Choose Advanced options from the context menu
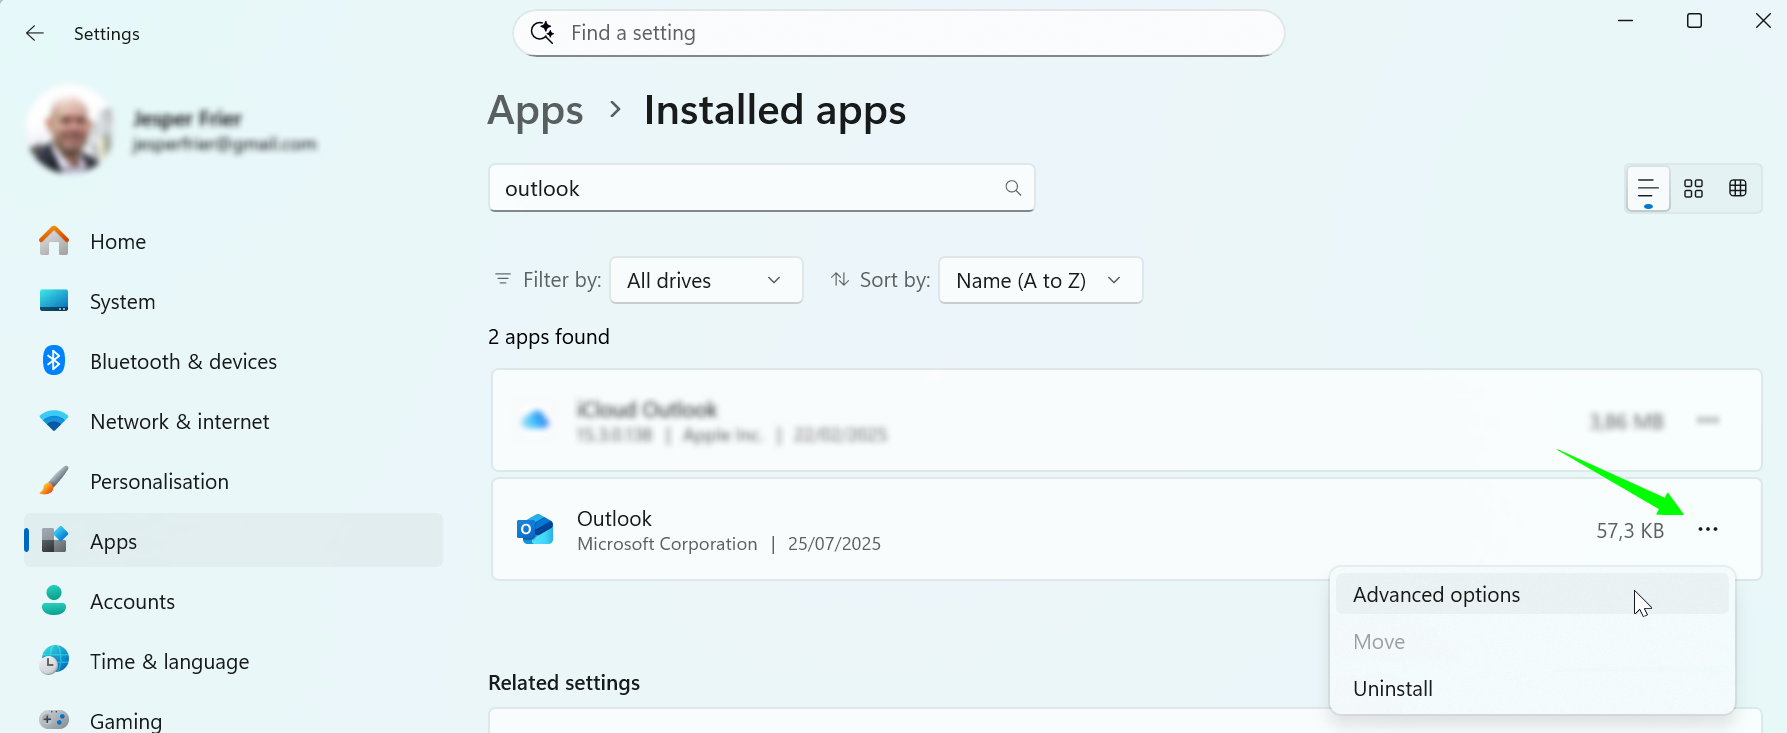The height and width of the screenshot is (733, 1787). 1532,594
